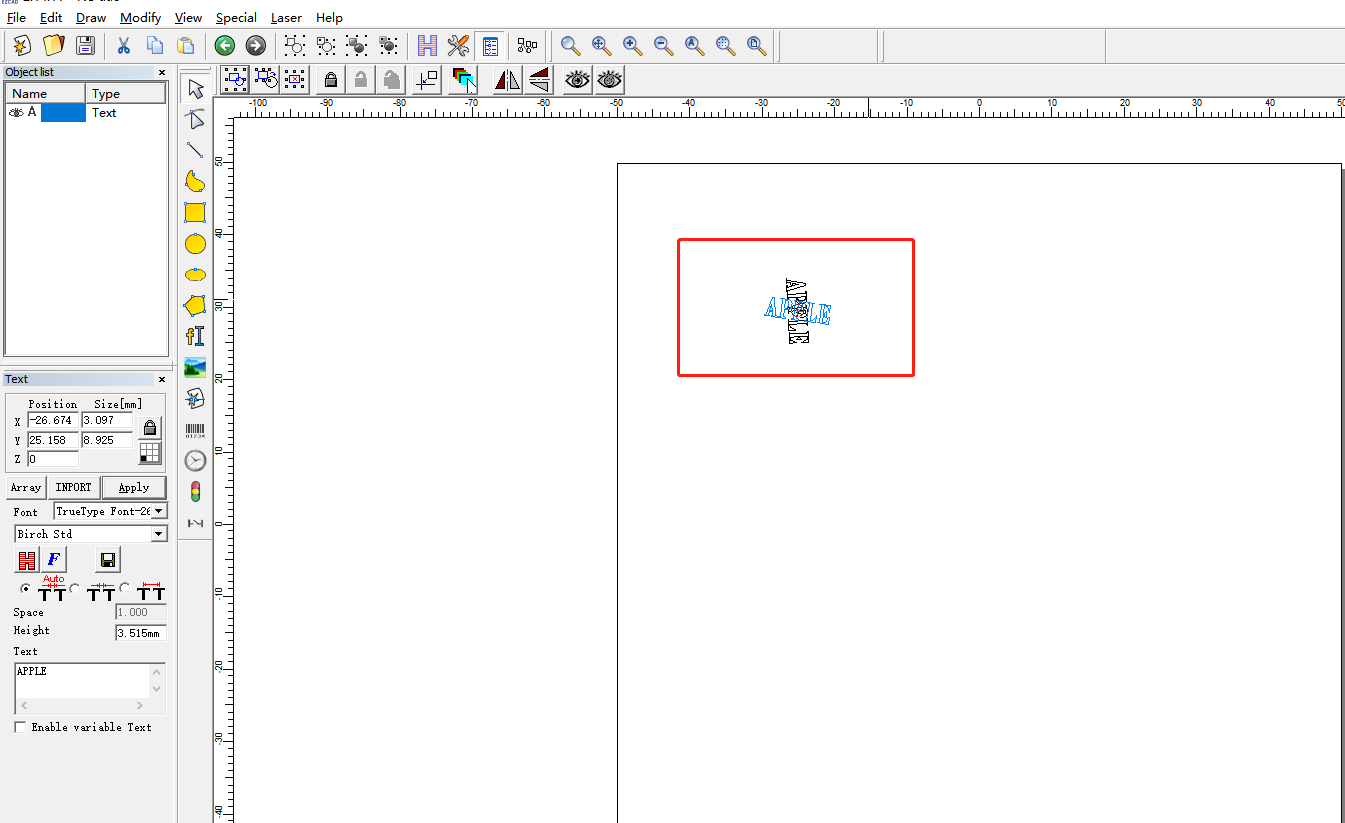
Task: Select the ellipse drawing tool
Action: coord(195,274)
